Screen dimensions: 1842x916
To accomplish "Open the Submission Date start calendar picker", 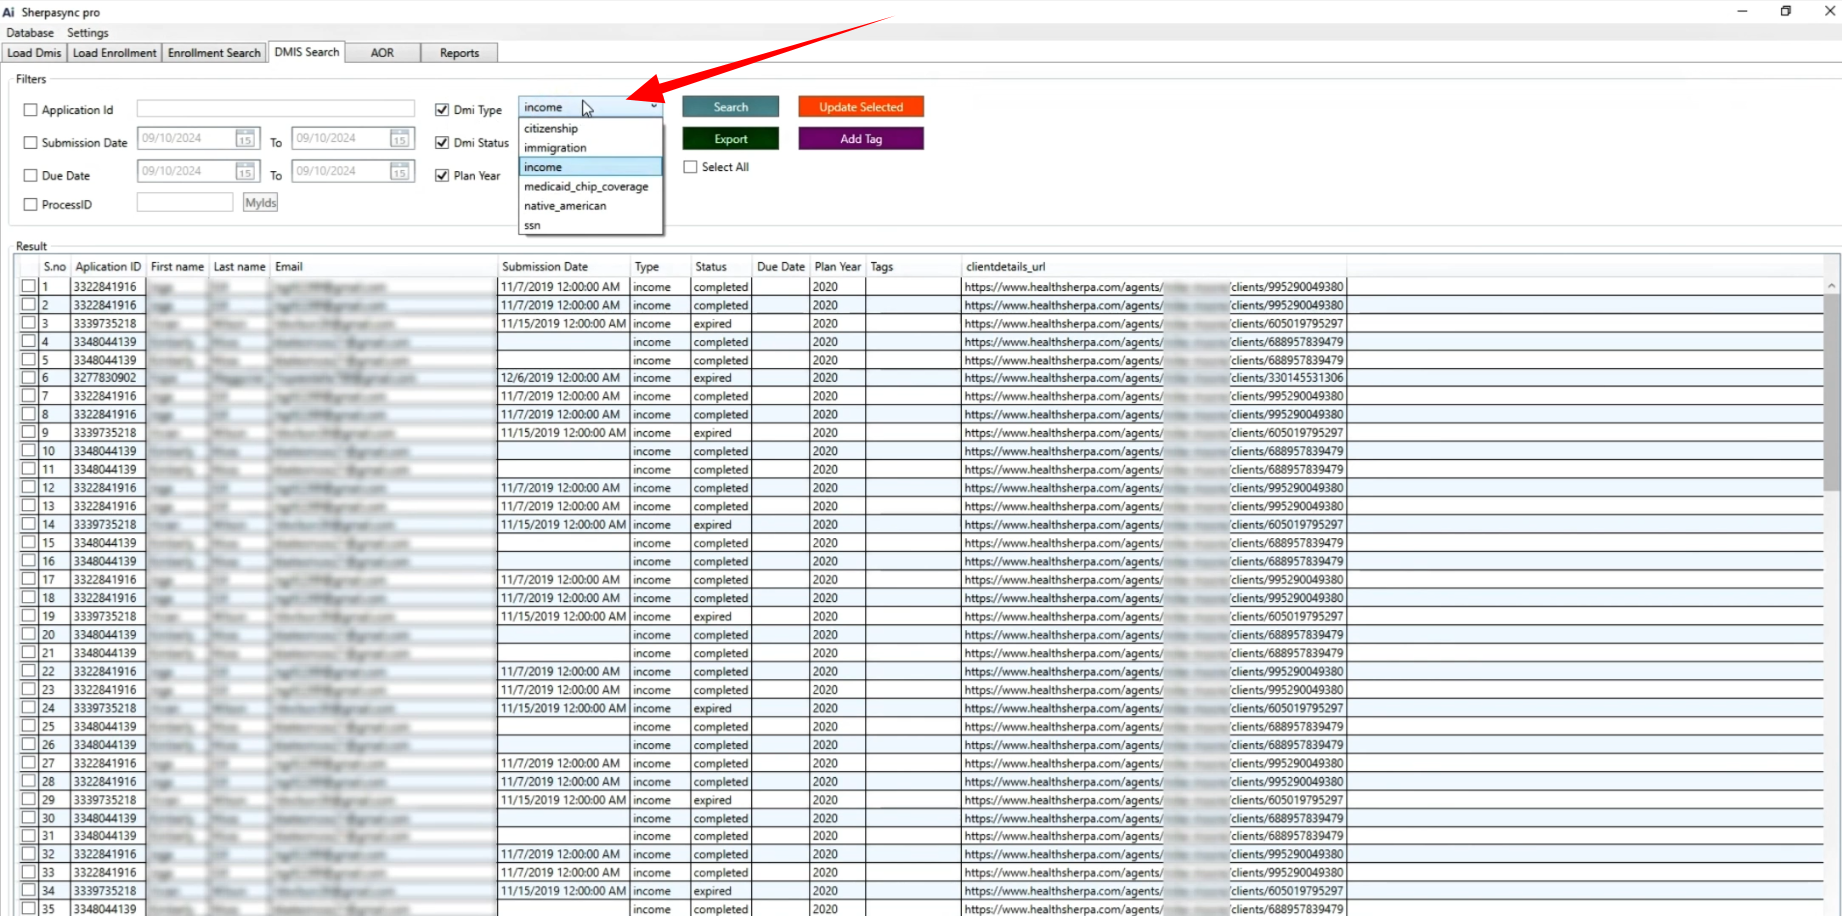I will pyautogui.click(x=245, y=139).
